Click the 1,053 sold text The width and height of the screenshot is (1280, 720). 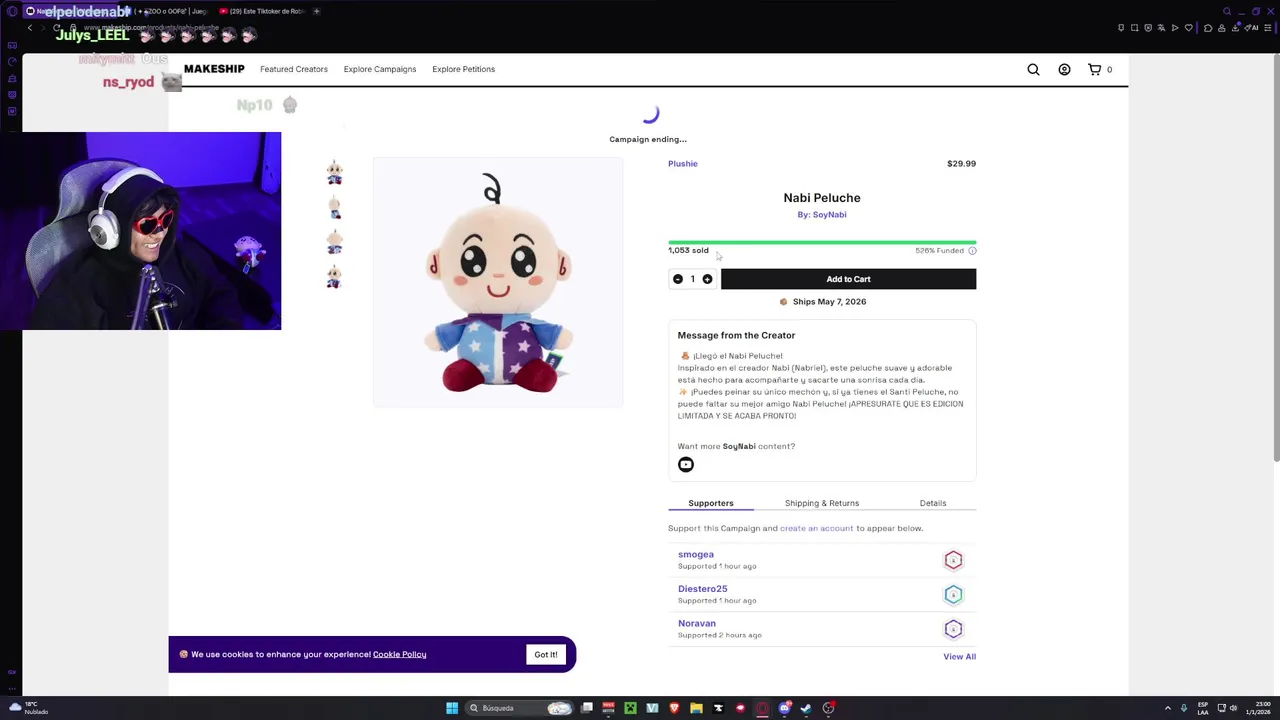(688, 250)
